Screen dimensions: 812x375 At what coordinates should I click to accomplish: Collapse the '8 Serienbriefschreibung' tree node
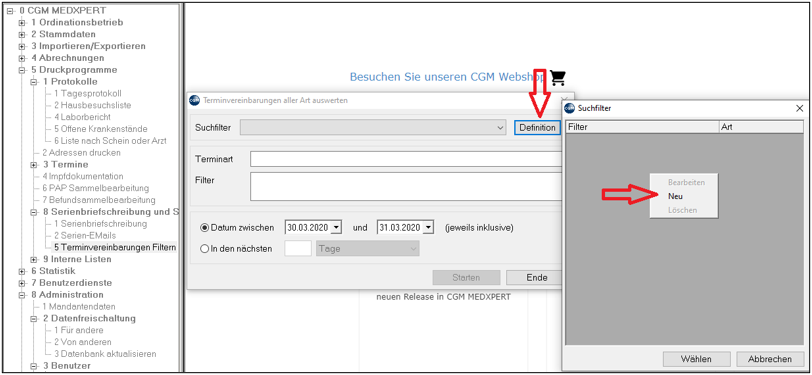click(x=33, y=212)
